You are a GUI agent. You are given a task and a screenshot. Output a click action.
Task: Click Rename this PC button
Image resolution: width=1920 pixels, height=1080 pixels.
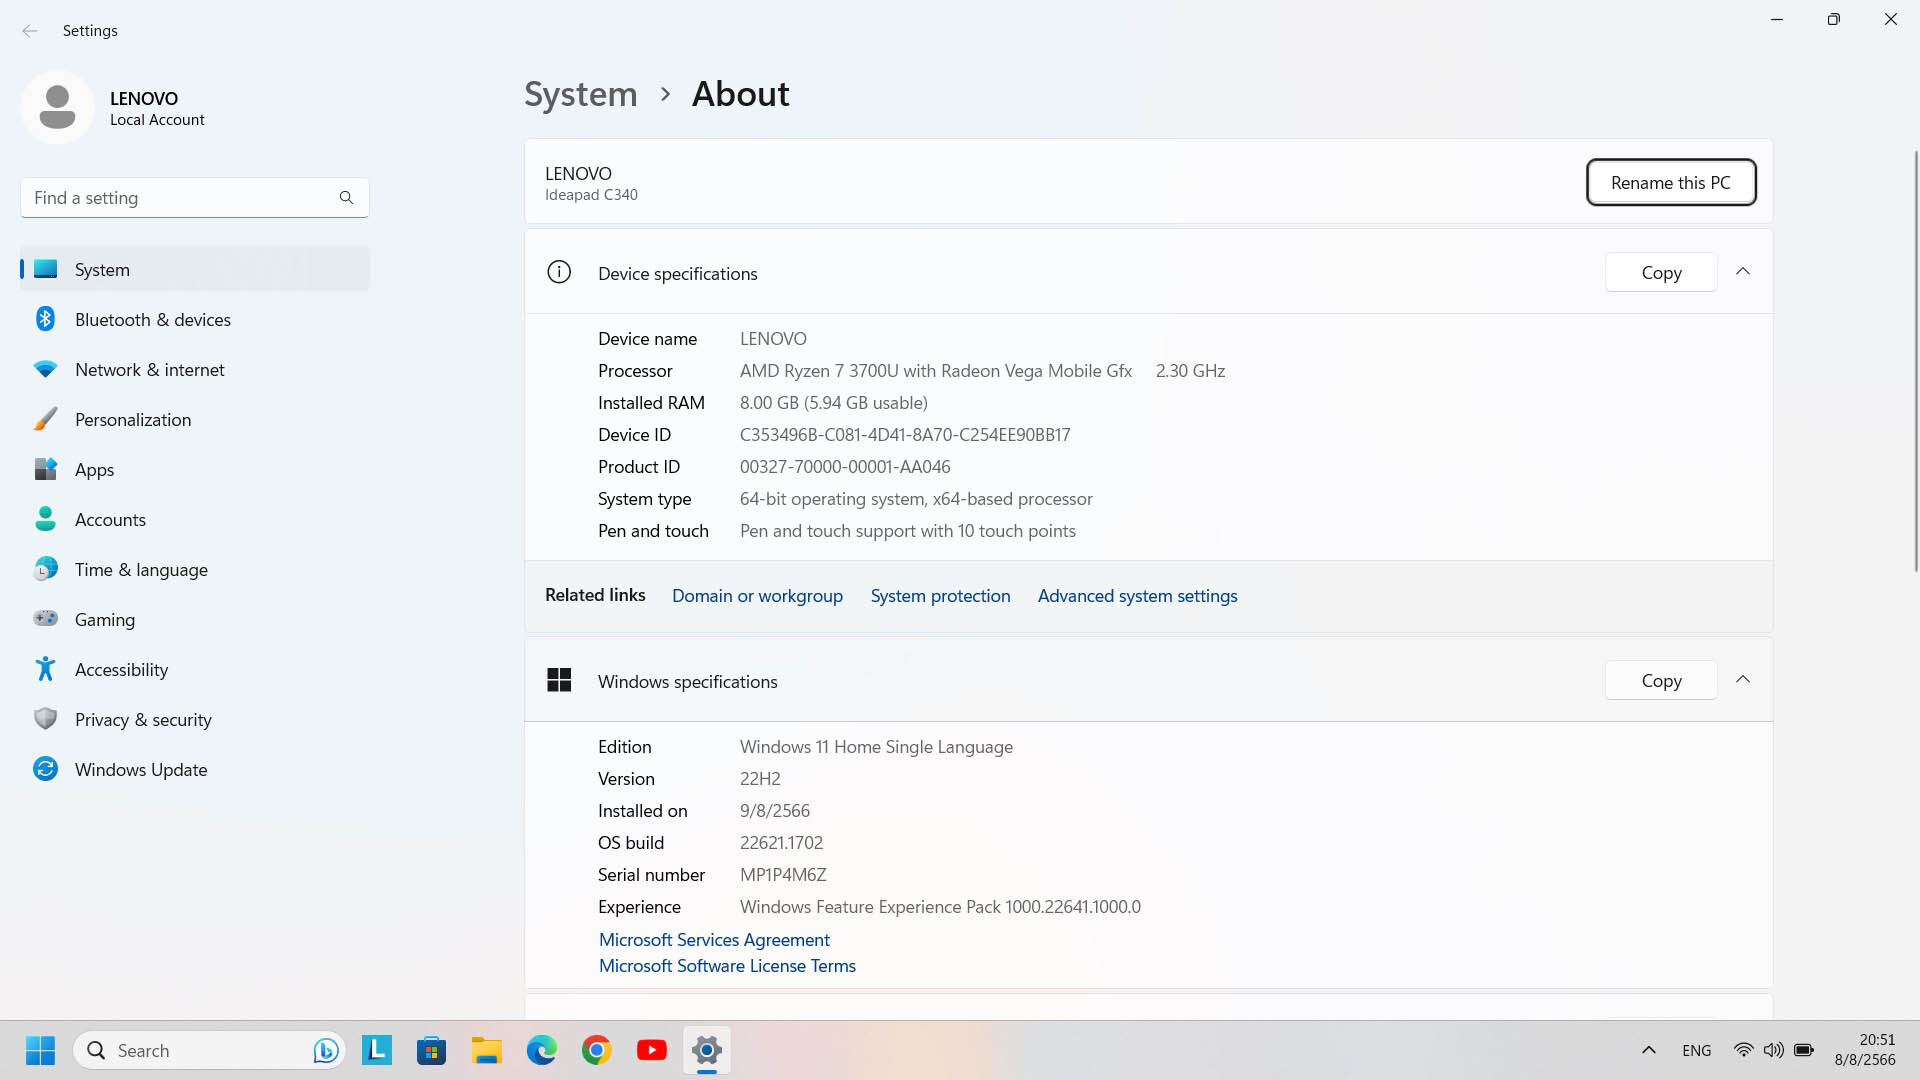pyautogui.click(x=1670, y=182)
